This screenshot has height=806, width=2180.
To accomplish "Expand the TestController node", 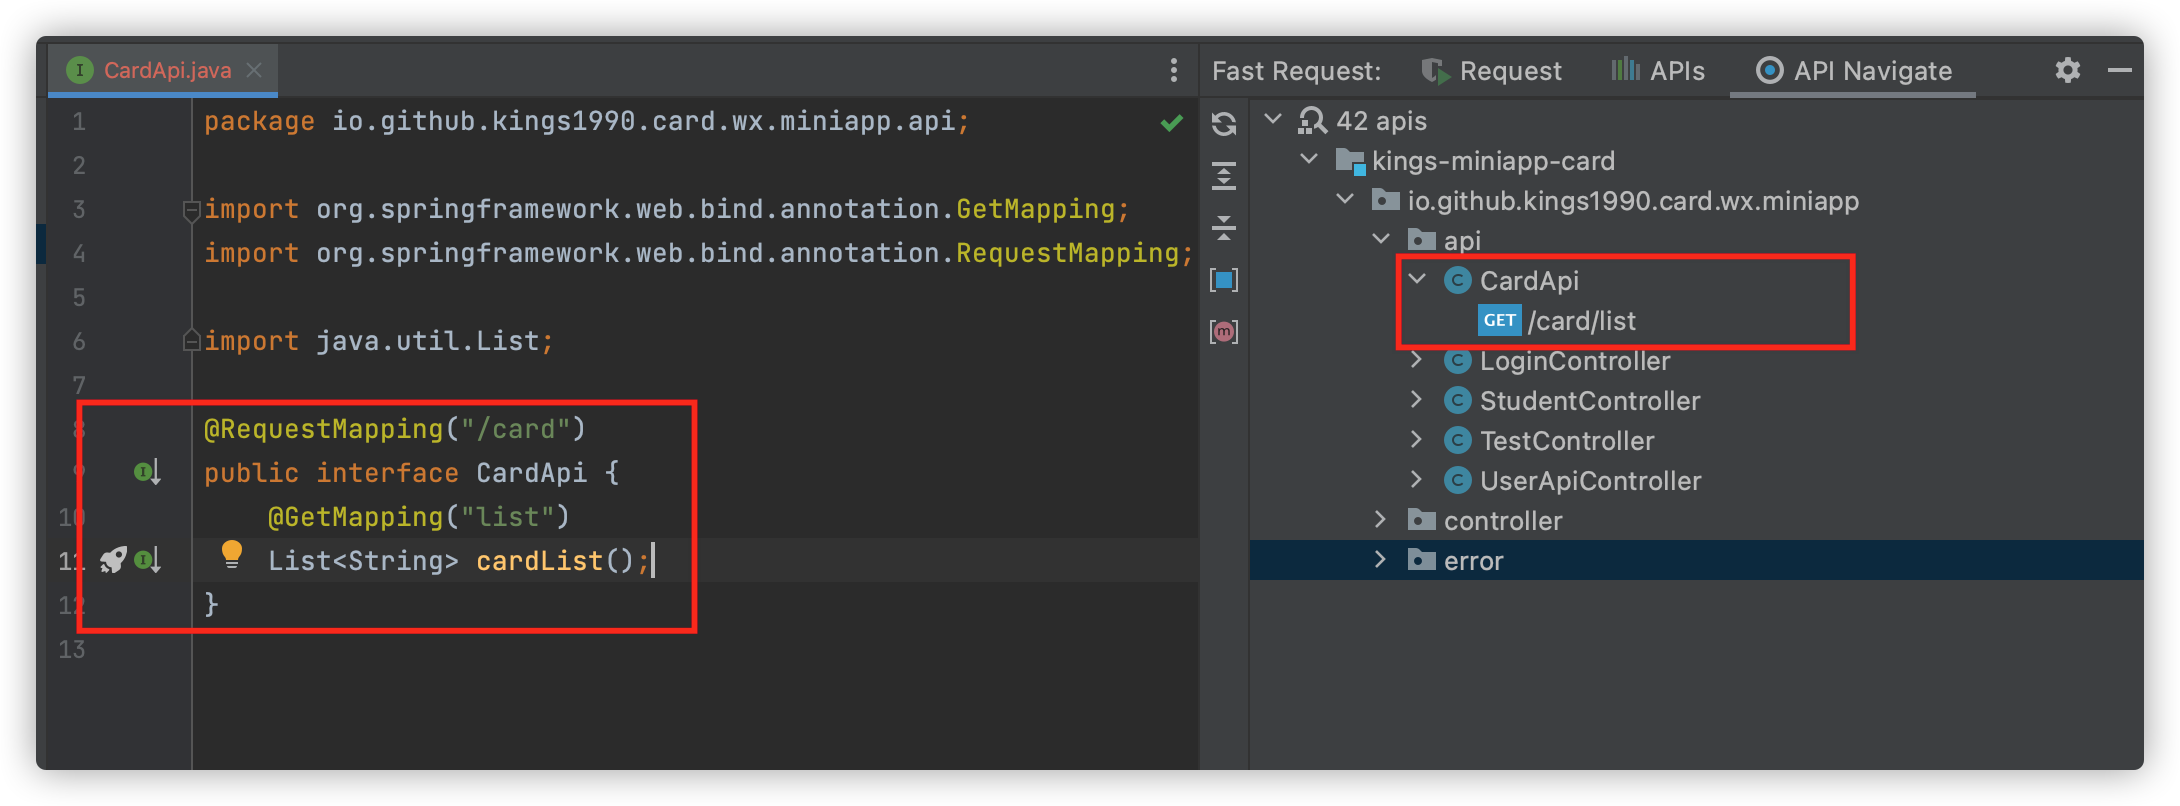I will 1417,440.
